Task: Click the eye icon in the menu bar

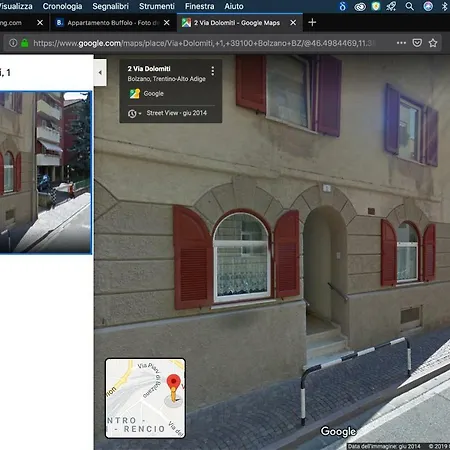Action: [x=360, y=7]
